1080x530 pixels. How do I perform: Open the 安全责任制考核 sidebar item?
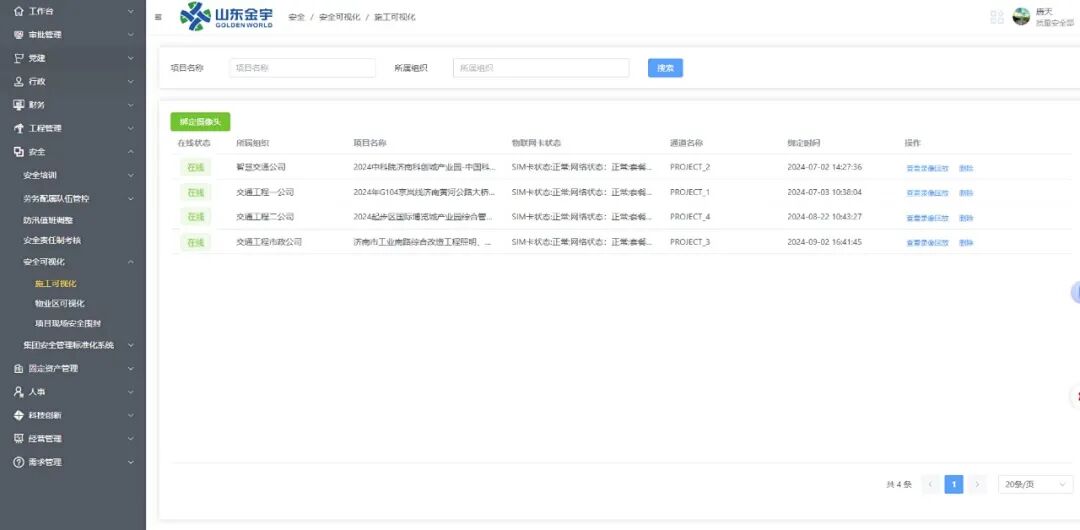[x=52, y=241]
